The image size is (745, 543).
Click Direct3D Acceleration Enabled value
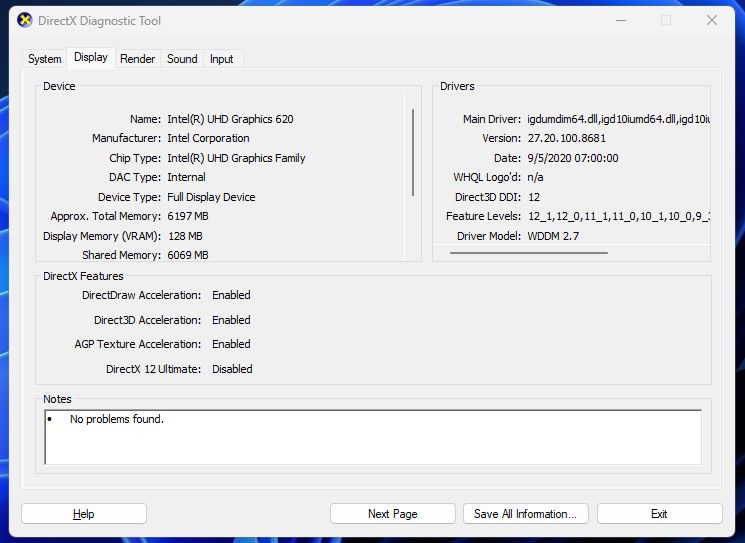click(231, 320)
